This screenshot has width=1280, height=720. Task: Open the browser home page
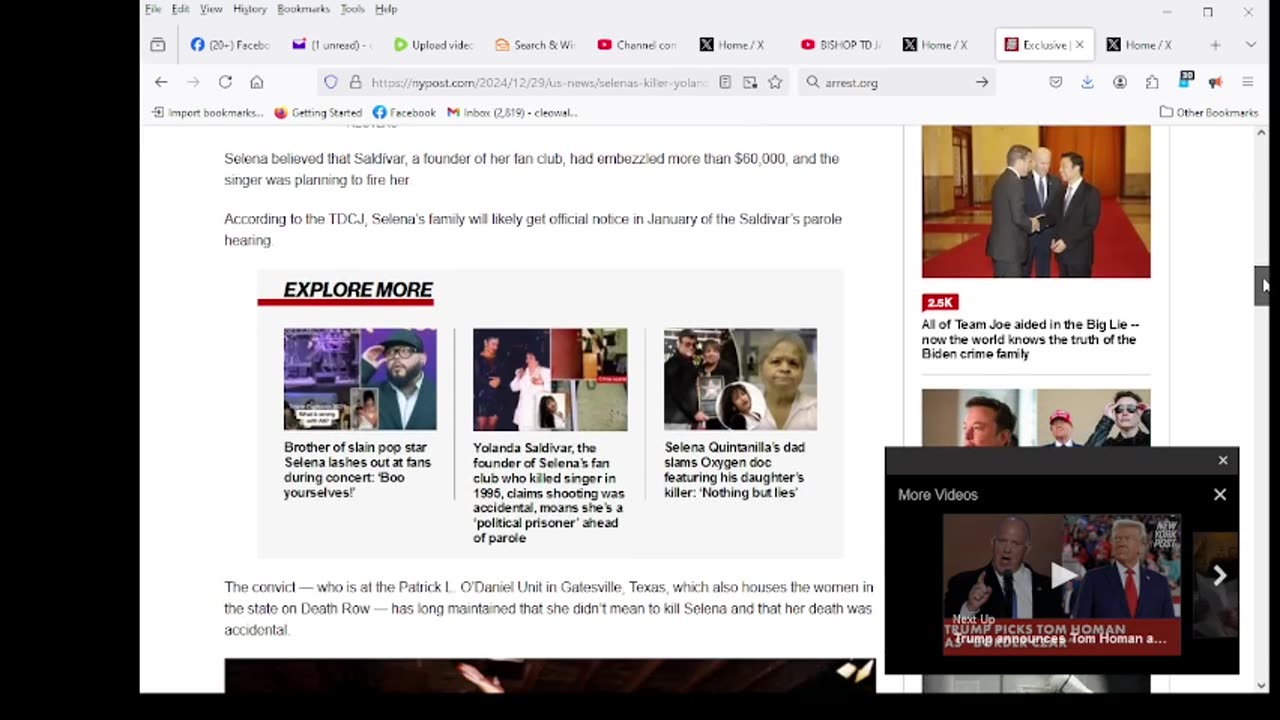point(257,82)
